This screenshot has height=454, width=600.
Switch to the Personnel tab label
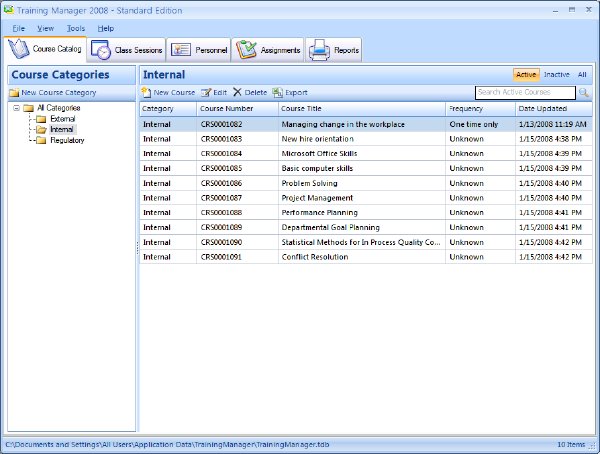[x=211, y=50]
